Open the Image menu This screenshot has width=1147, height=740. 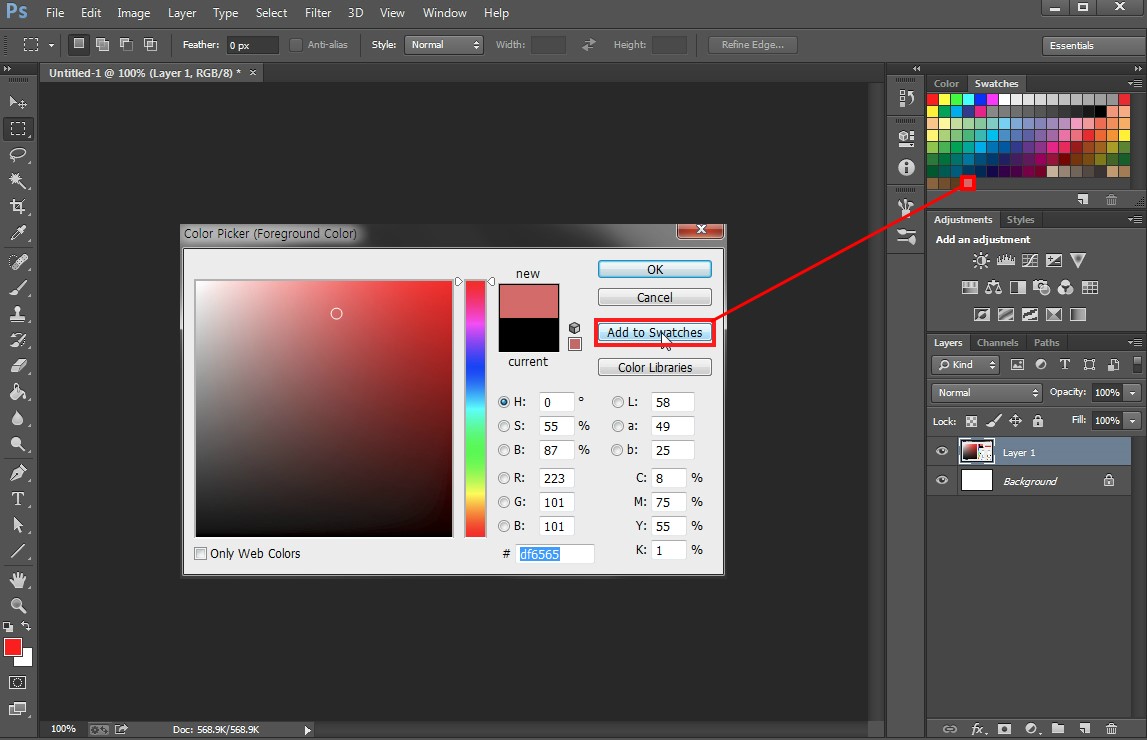click(x=134, y=13)
